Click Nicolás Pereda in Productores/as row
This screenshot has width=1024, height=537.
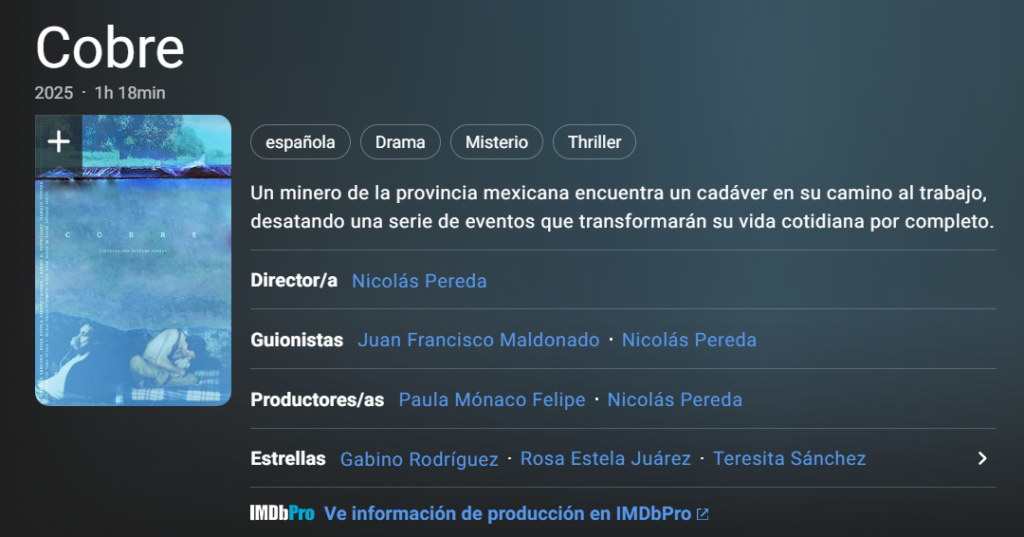tap(675, 400)
